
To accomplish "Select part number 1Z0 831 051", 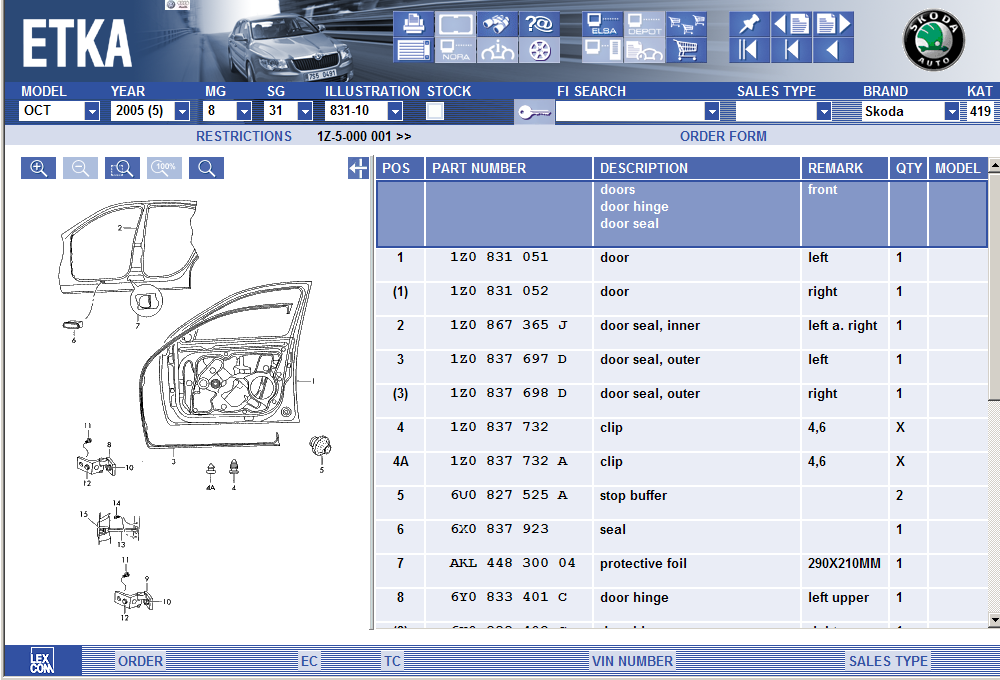I will (499, 257).
